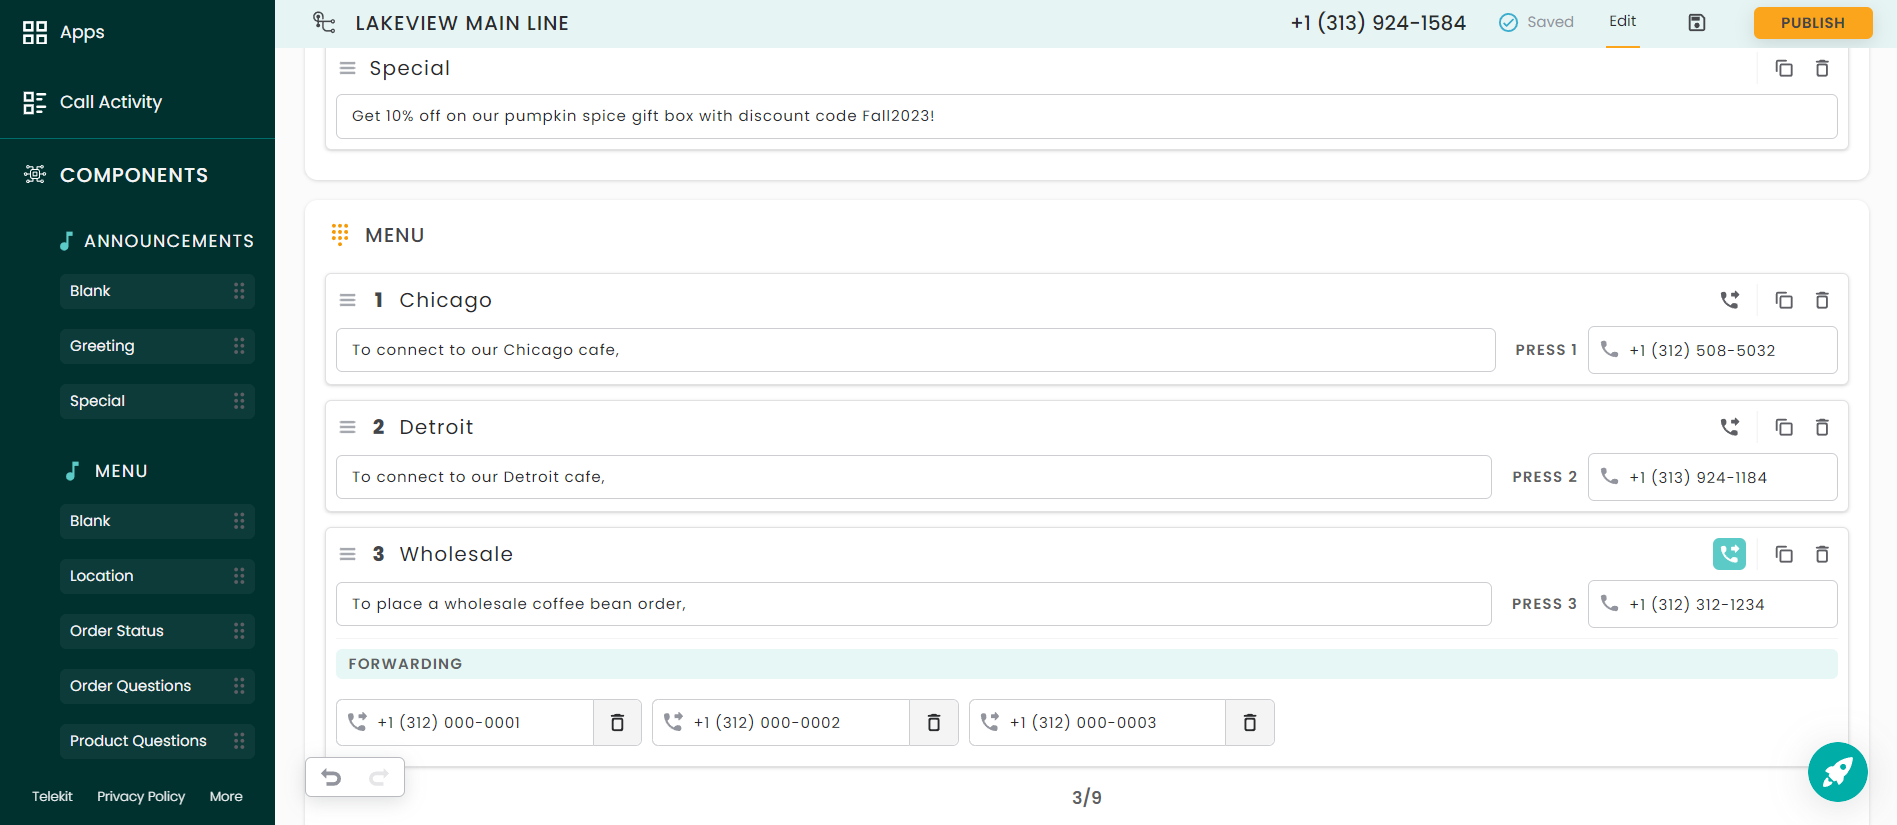Click the Chicago option title
The width and height of the screenshot is (1897, 825).
(x=445, y=300)
